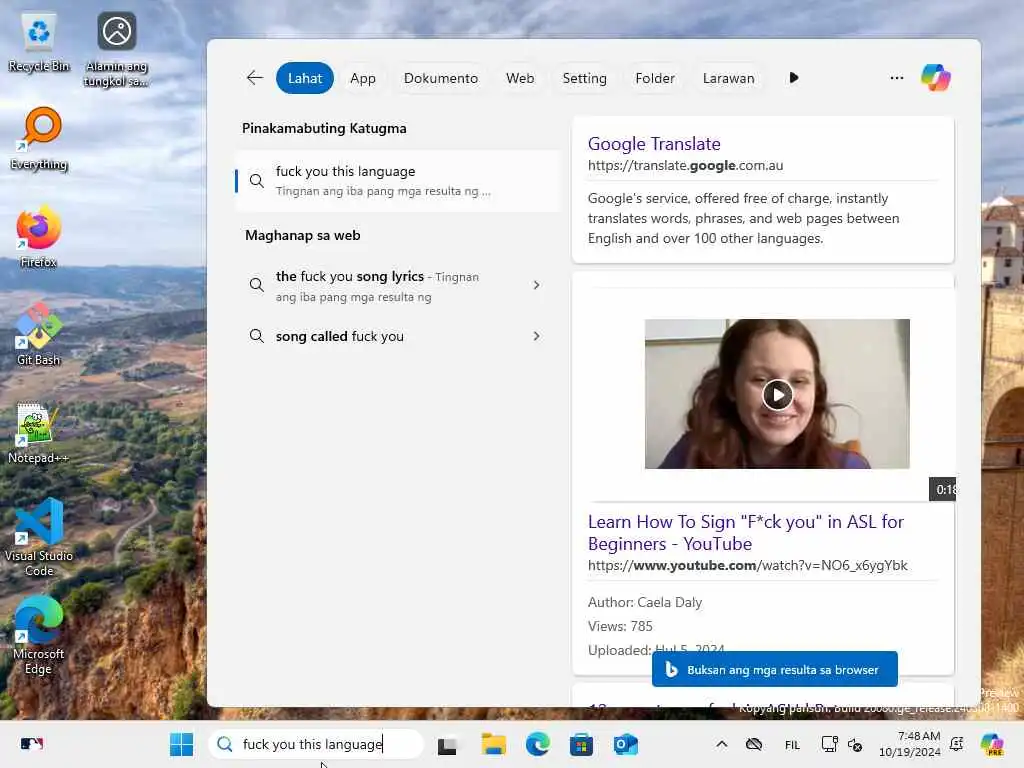Click 'Buksan ang mga resulta sa browser' button
Image resolution: width=1024 pixels, height=768 pixels.
click(775, 669)
